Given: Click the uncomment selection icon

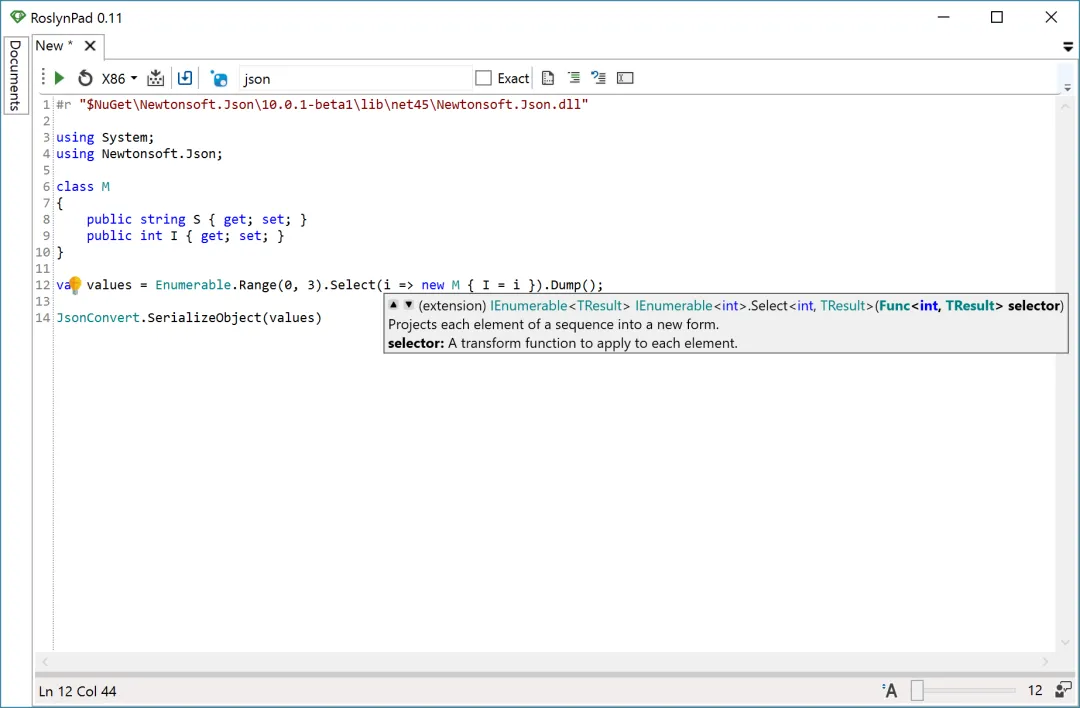Looking at the screenshot, I should tap(598, 78).
